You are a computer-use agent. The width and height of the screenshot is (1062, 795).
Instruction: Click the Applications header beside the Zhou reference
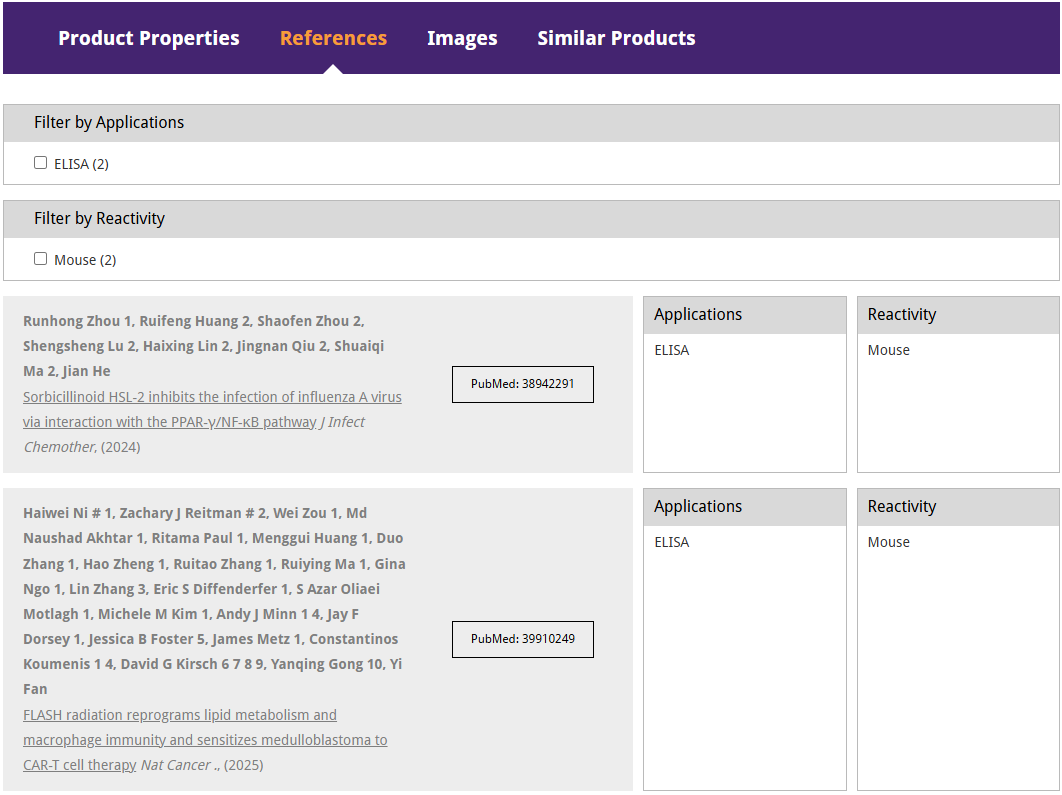745,315
